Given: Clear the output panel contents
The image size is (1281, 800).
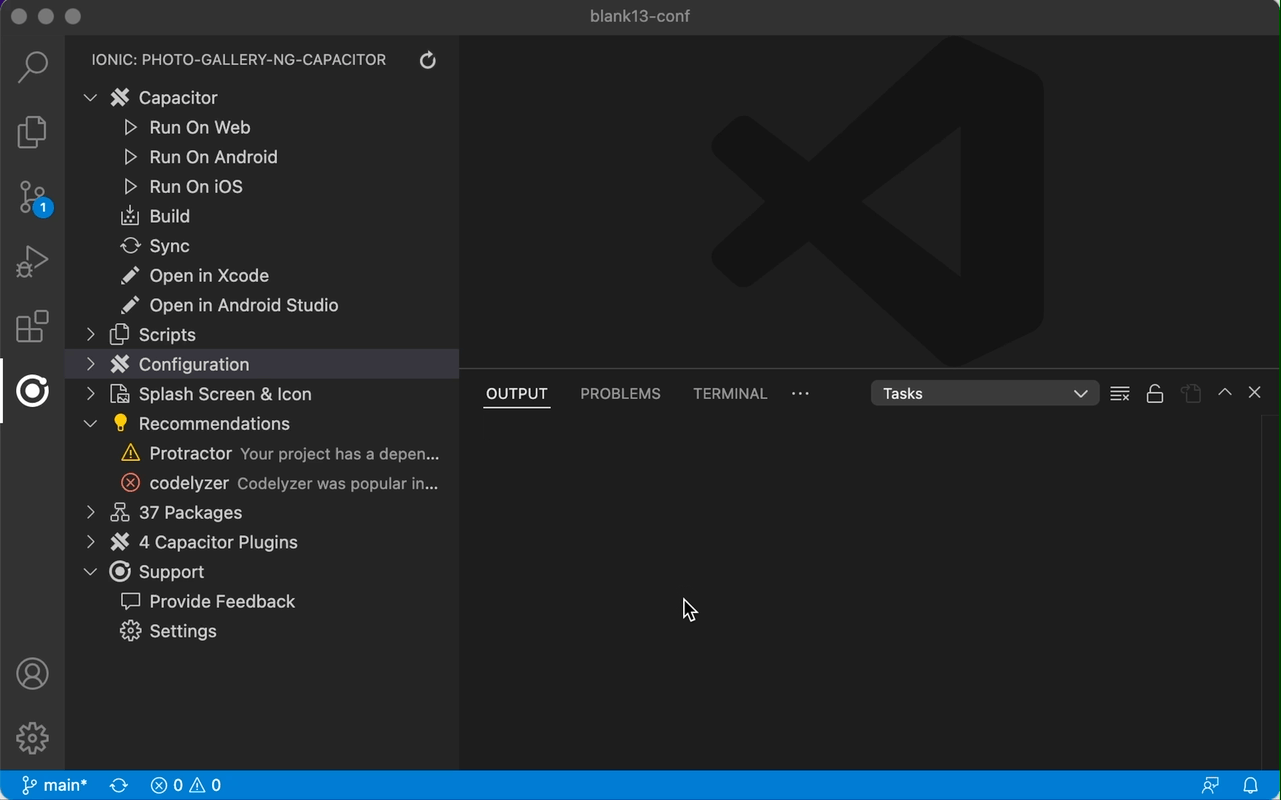Looking at the screenshot, I should 1120,394.
